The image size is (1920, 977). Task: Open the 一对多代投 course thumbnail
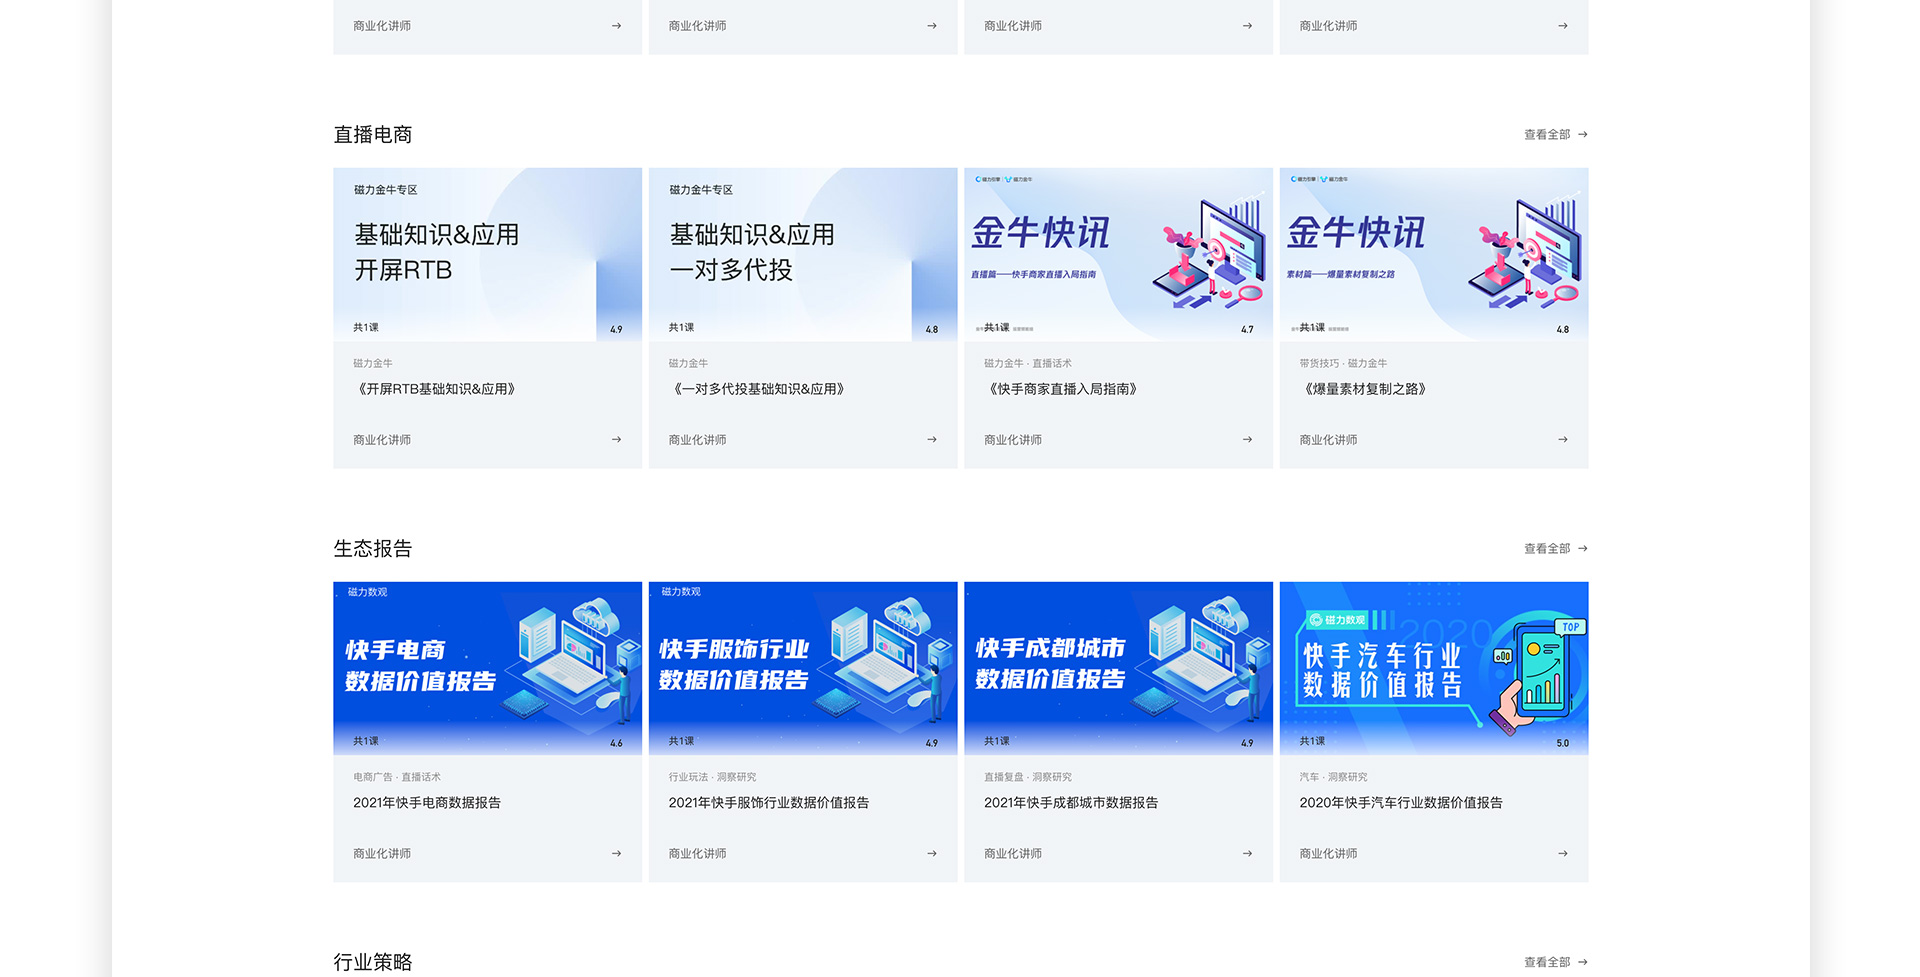pos(802,254)
